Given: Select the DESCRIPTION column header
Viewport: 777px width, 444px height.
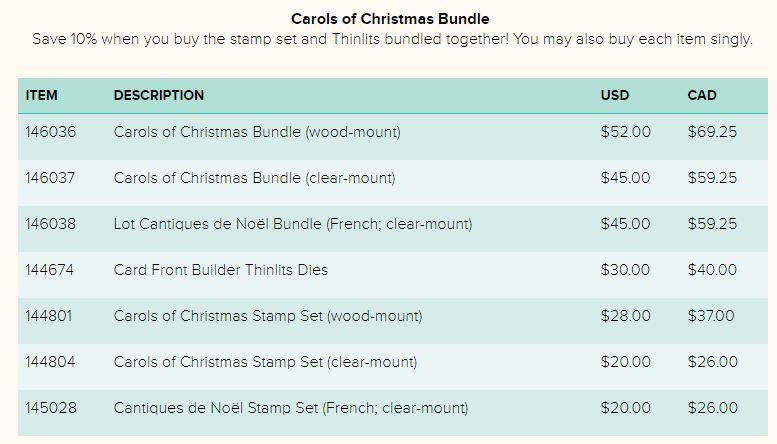Looking at the screenshot, I should [159, 95].
